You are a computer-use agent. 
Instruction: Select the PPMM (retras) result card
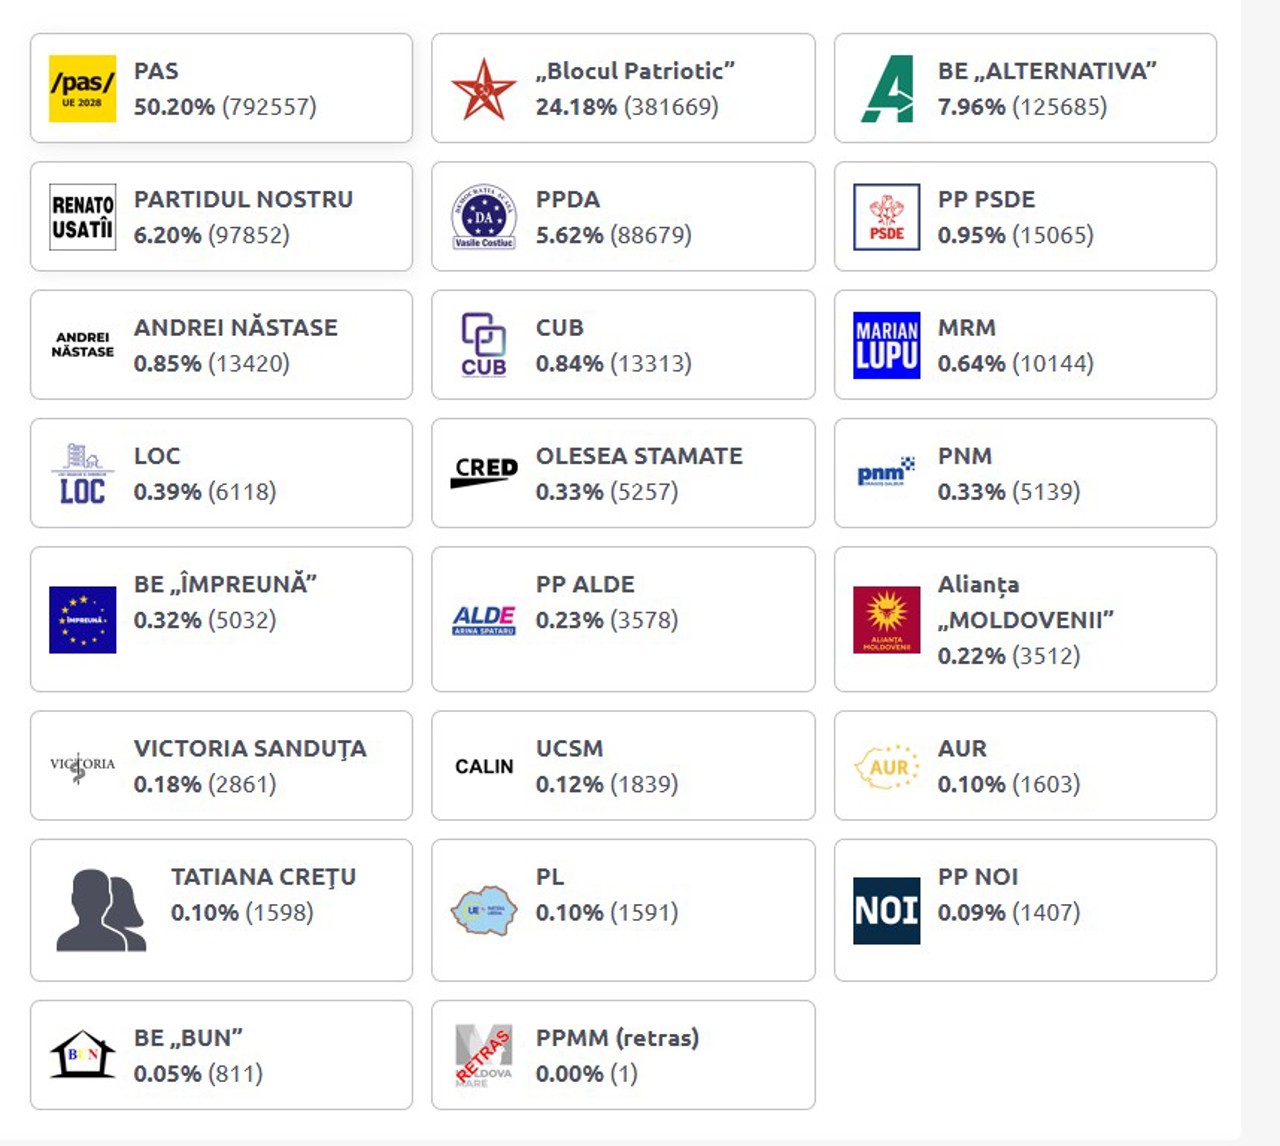click(x=623, y=1055)
